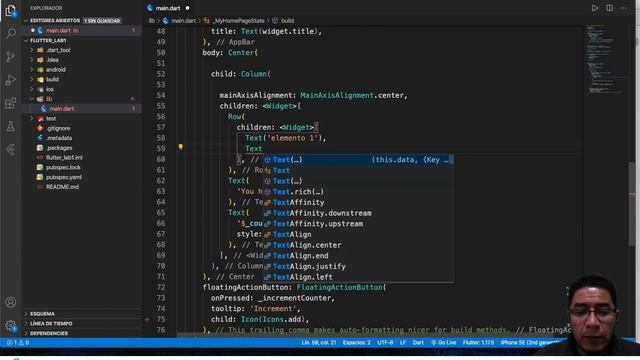Open Flutter 1.17.5 version info
The width and height of the screenshot is (640, 360).
tap(478, 342)
